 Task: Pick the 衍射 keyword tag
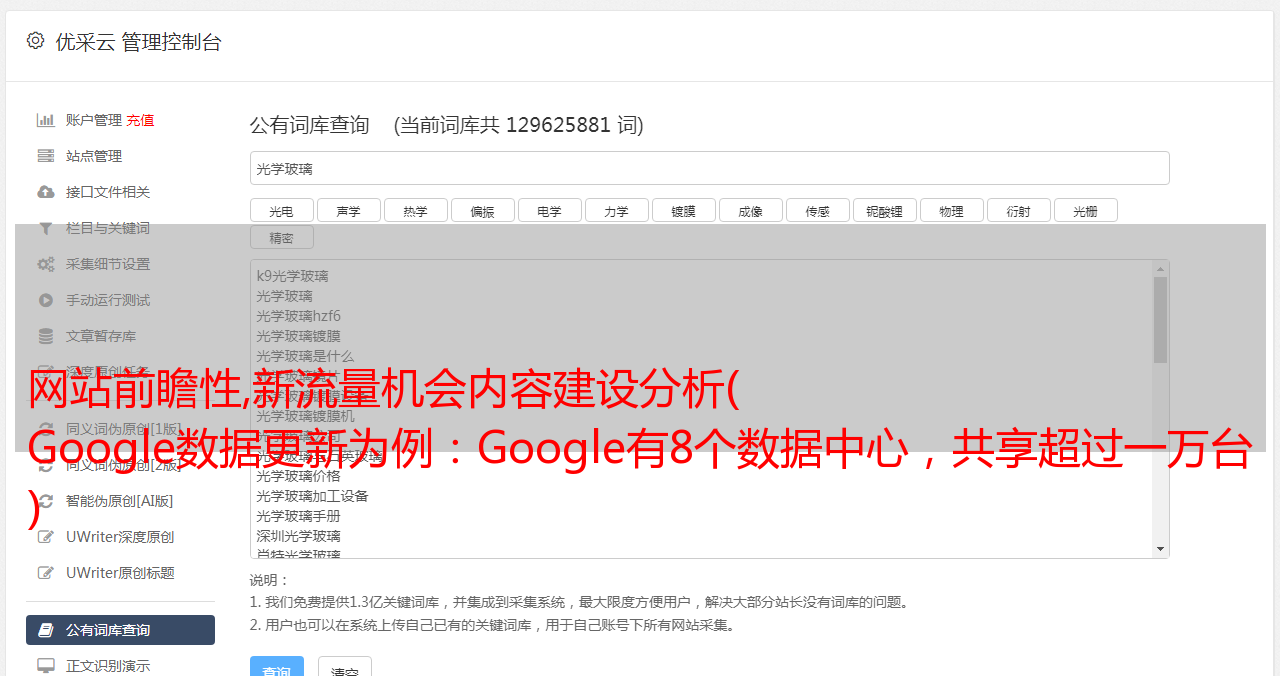(x=1018, y=210)
